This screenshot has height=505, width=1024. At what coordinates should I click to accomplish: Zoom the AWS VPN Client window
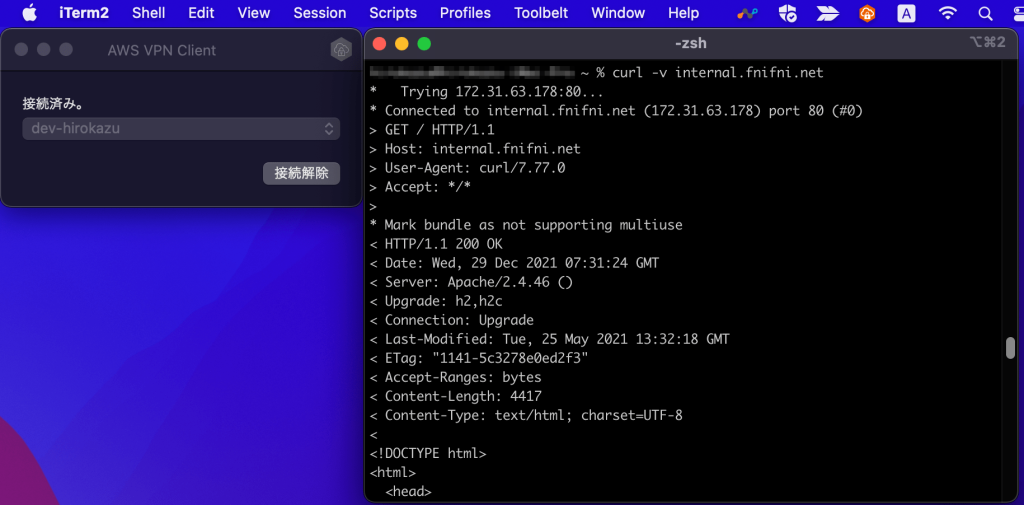pos(66,50)
